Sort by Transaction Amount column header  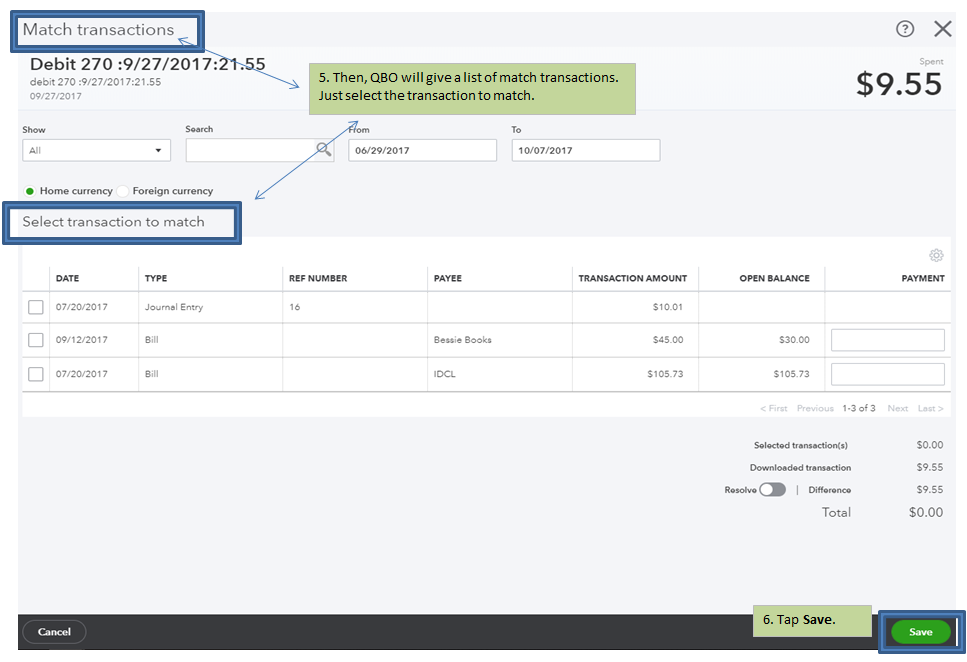(632, 278)
